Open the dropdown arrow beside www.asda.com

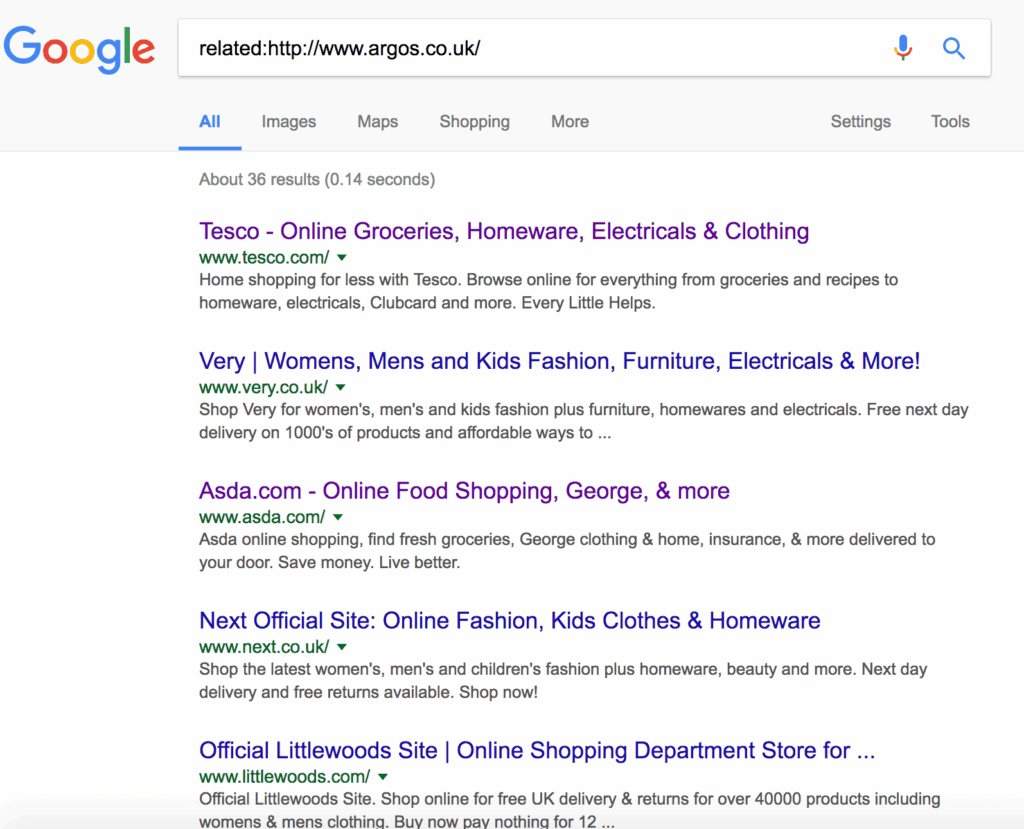coord(338,517)
